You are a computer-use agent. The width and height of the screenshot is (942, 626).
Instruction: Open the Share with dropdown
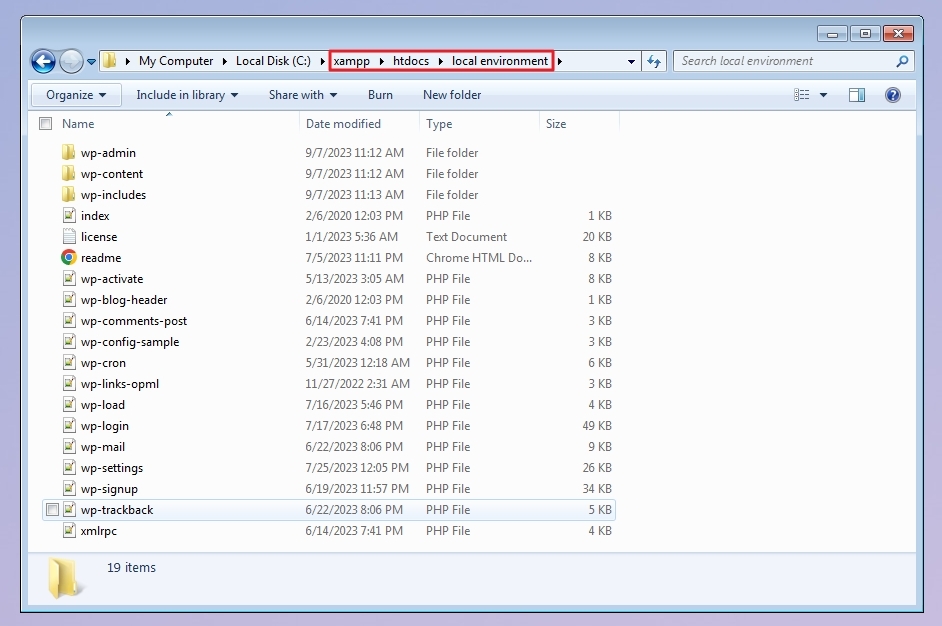click(x=303, y=95)
